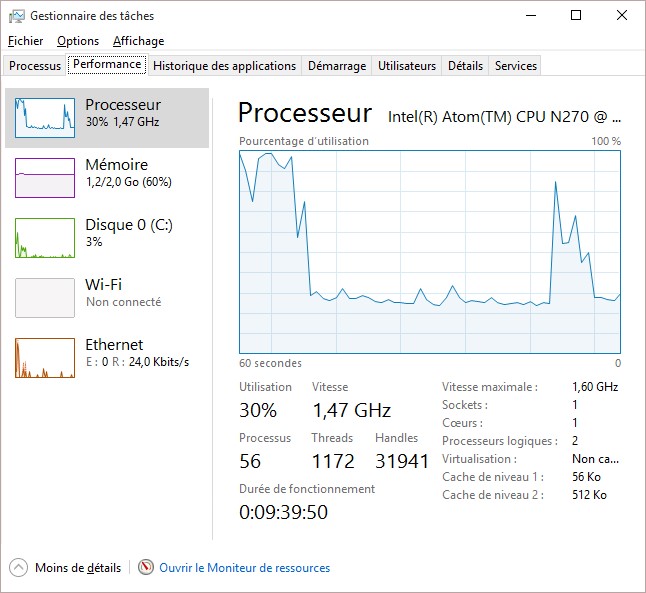Switch to the Détails tab
The width and height of the screenshot is (646, 593).
(x=465, y=66)
